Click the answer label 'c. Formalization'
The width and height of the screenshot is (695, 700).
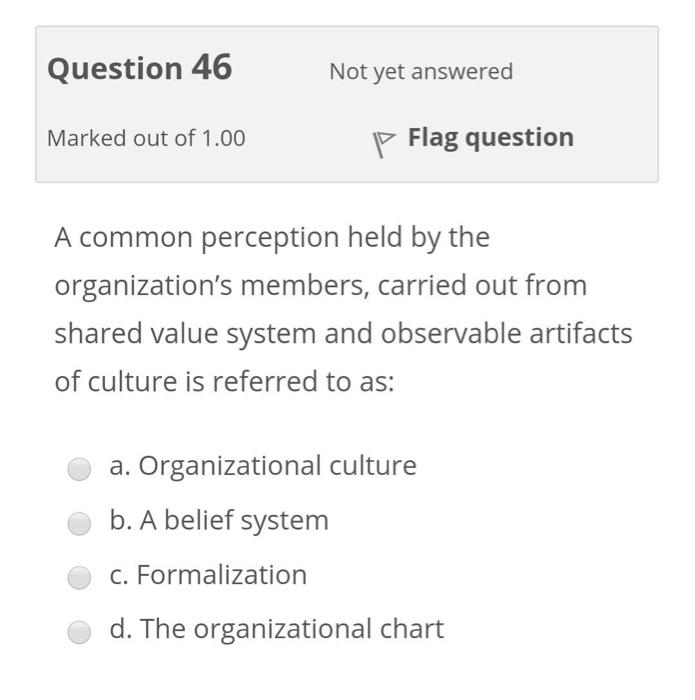208,575
